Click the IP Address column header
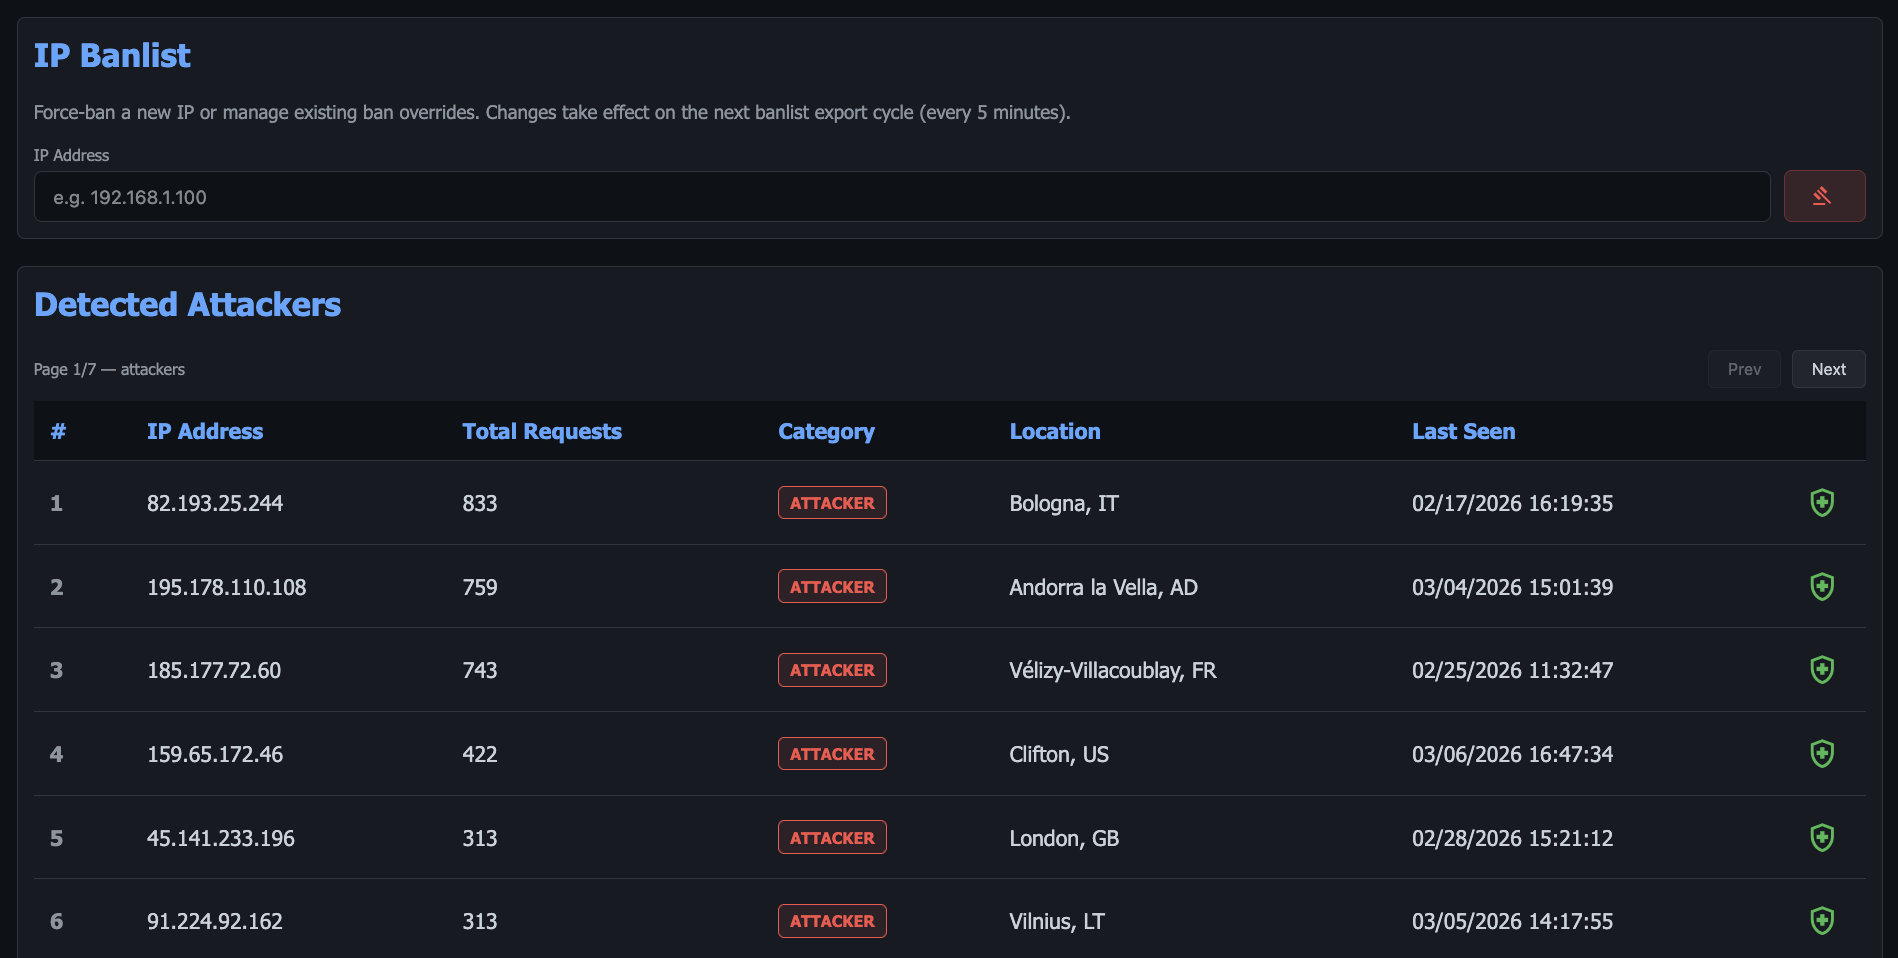This screenshot has height=958, width=1898. tap(204, 431)
